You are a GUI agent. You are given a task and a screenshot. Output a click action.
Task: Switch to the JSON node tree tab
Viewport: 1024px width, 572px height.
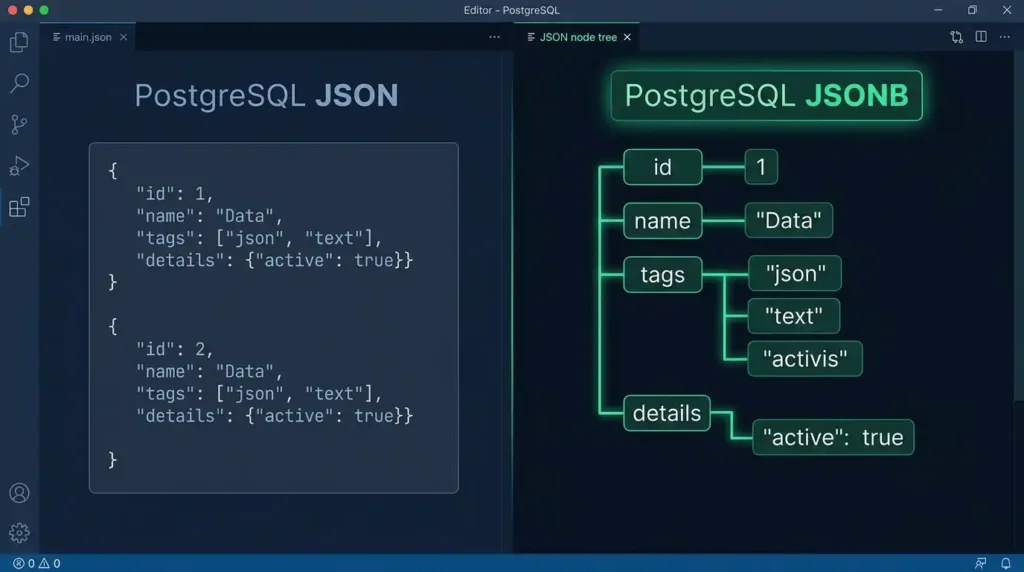[577, 37]
